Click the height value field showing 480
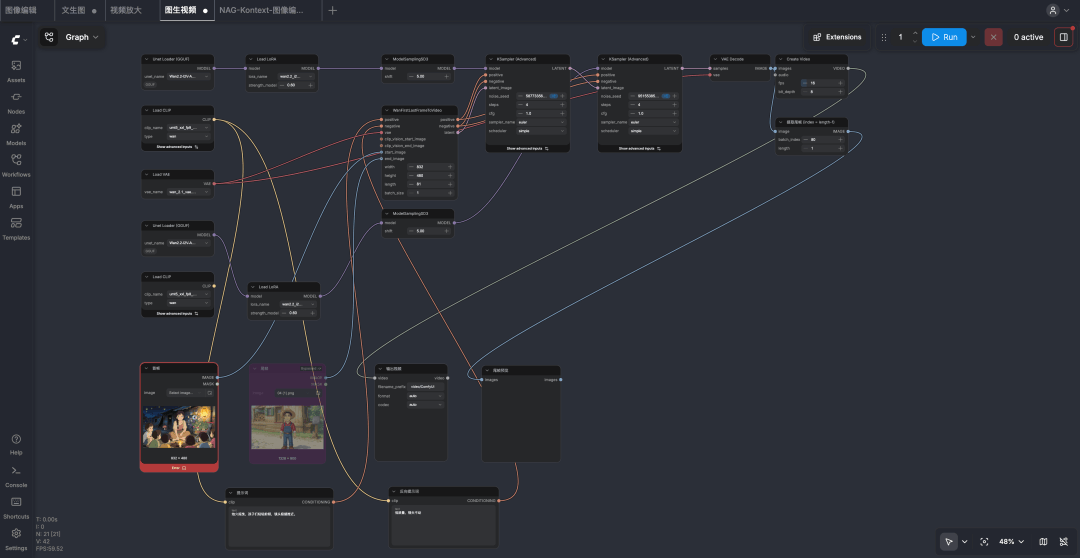This screenshot has width=1080, height=558. [x=431, y=176]
